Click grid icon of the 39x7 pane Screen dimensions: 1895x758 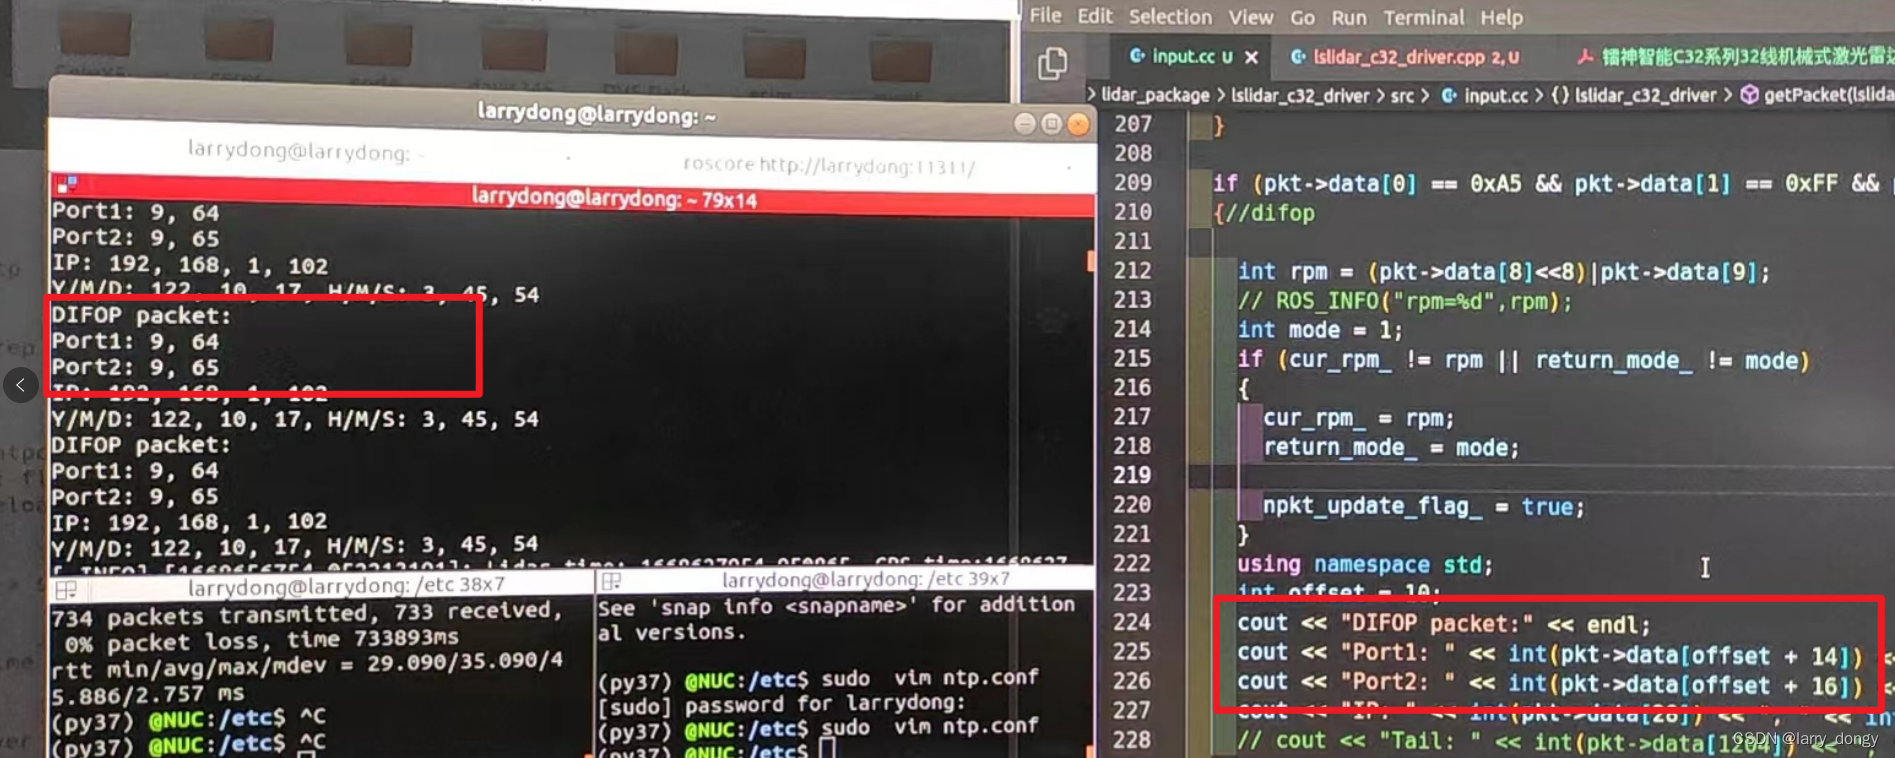612,581
